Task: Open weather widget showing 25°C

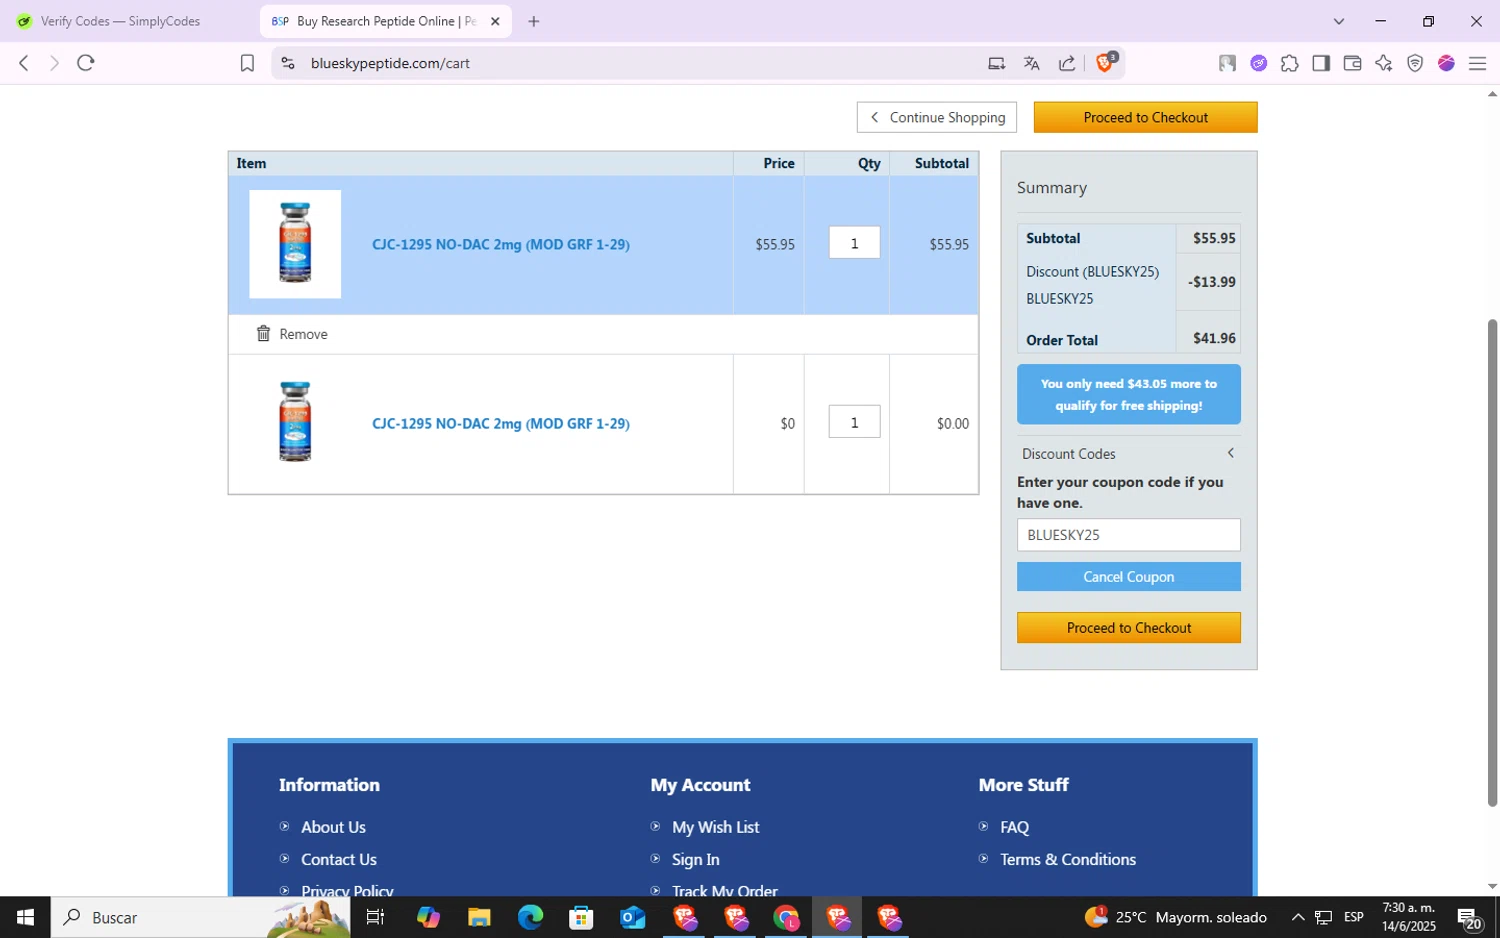Action: click(x=1176, y=917)
